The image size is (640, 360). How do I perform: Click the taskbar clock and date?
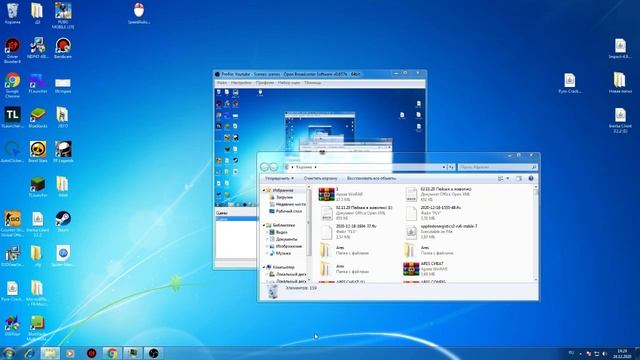coord(622,353)
